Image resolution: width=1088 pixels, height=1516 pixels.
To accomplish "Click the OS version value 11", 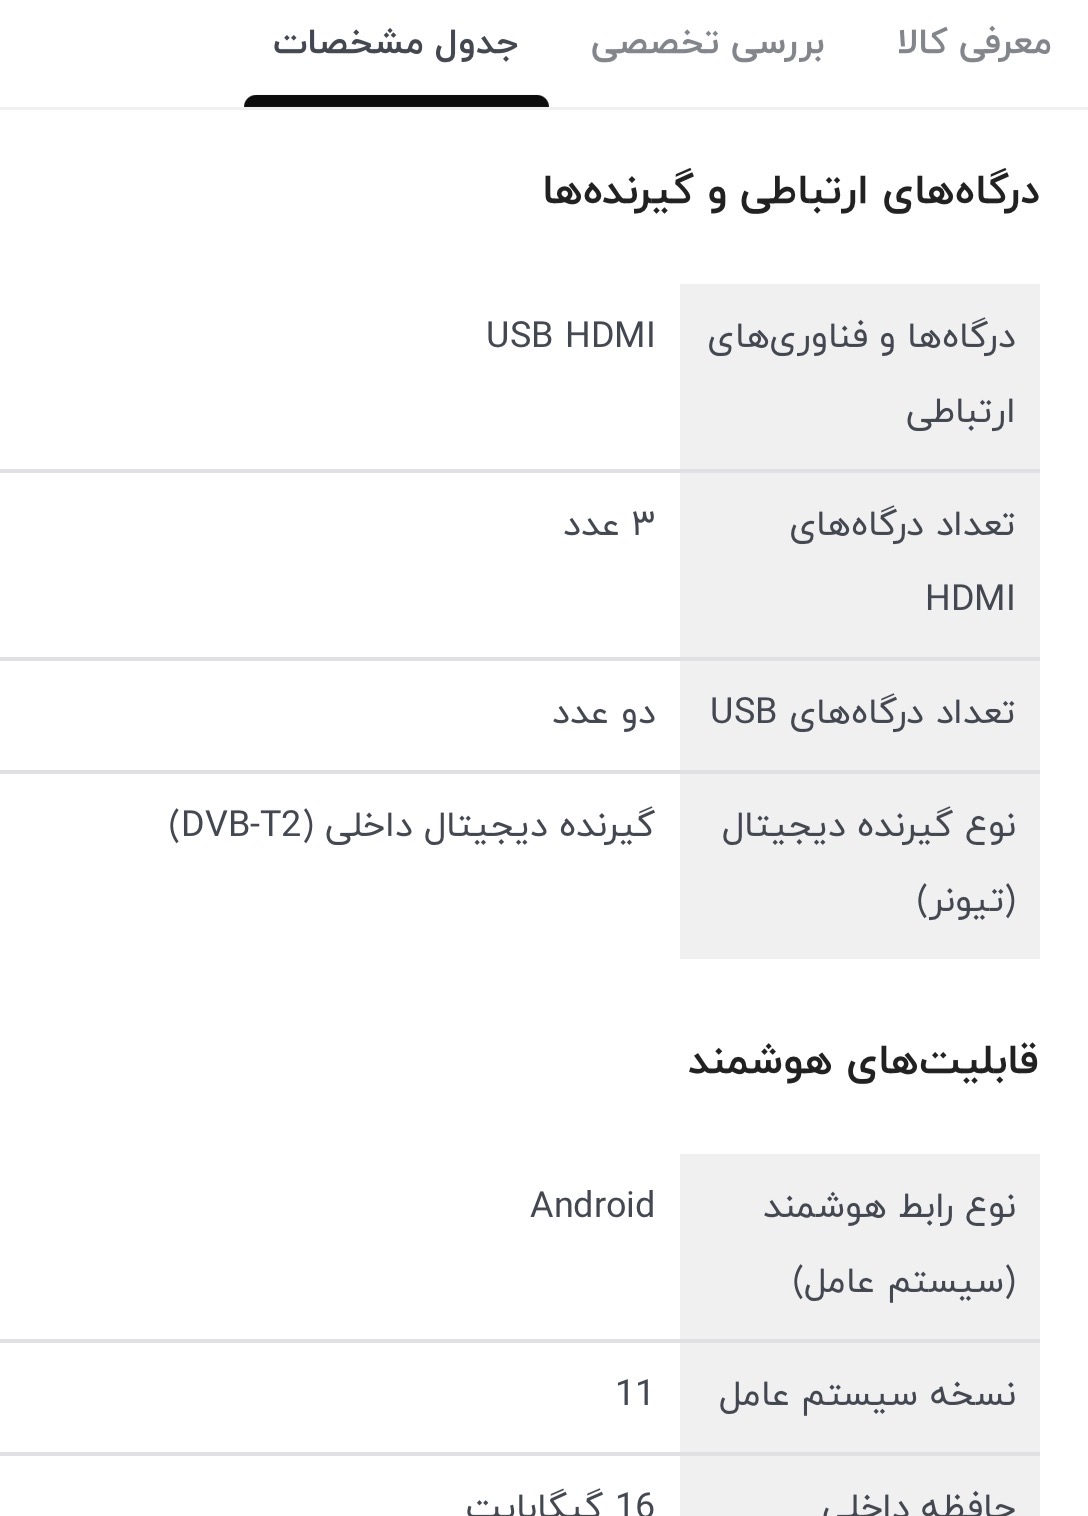I will (634, 1393).
